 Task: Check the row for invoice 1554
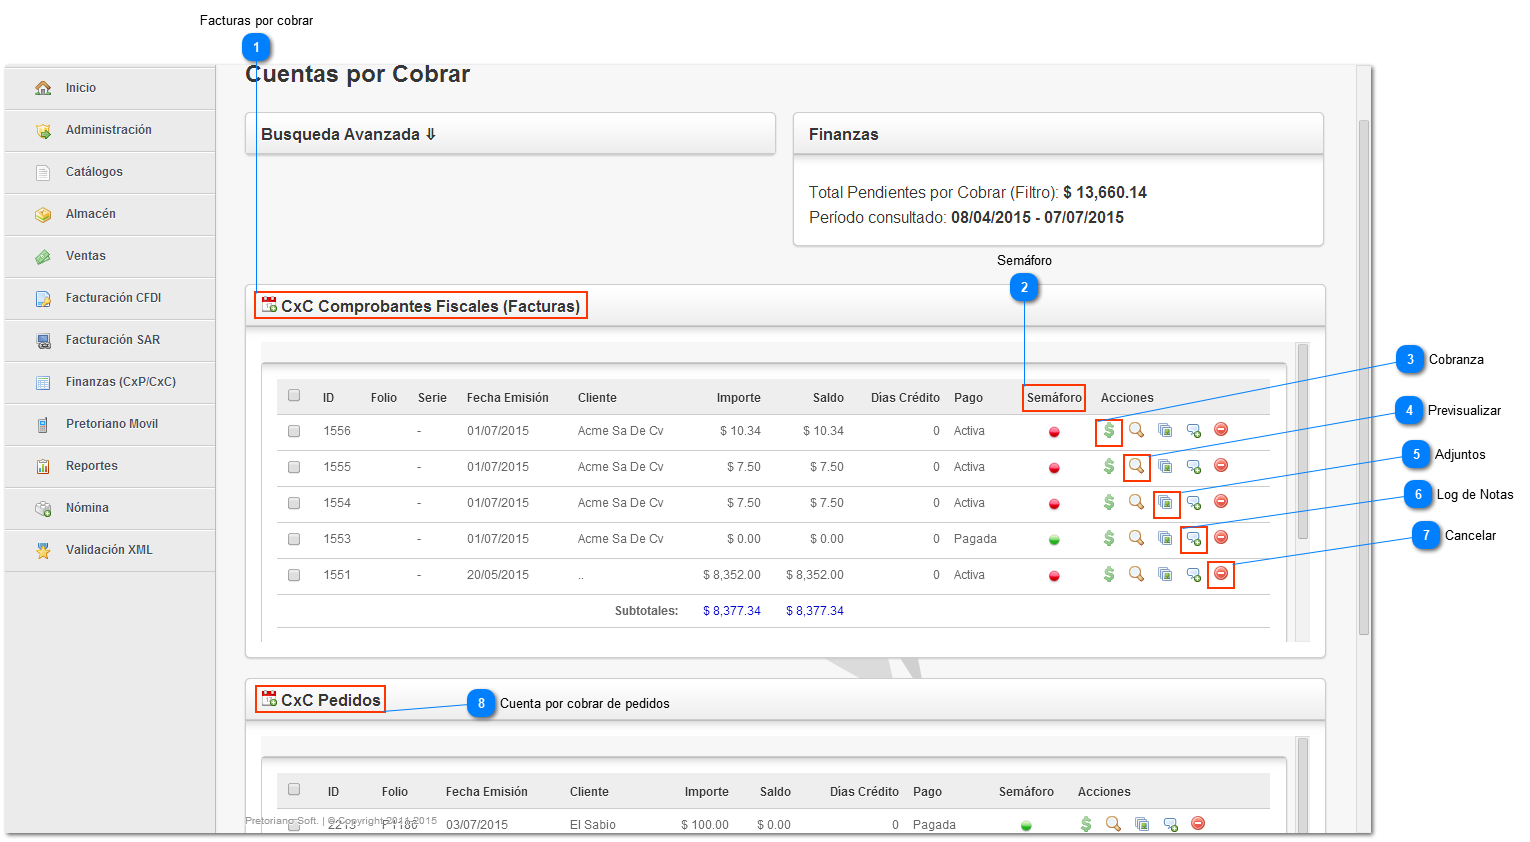(294, 503)
